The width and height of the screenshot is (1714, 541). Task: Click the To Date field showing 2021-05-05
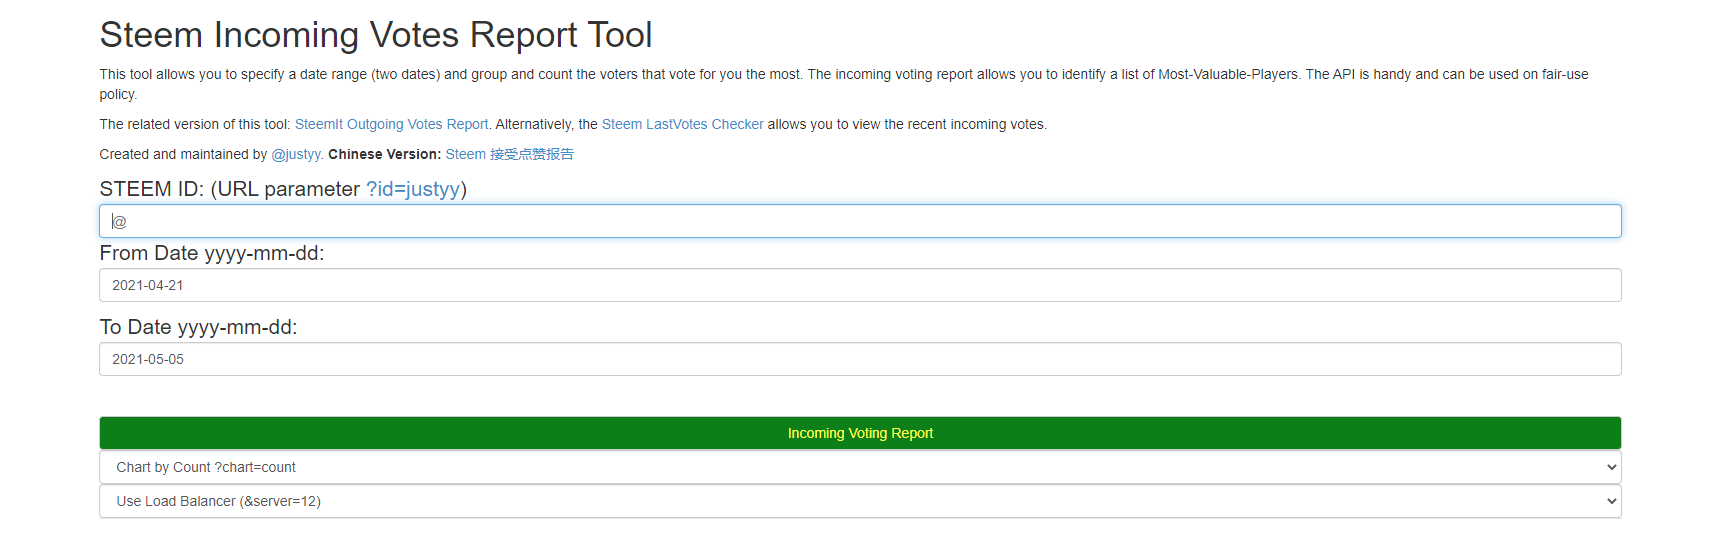click(860, 359)
